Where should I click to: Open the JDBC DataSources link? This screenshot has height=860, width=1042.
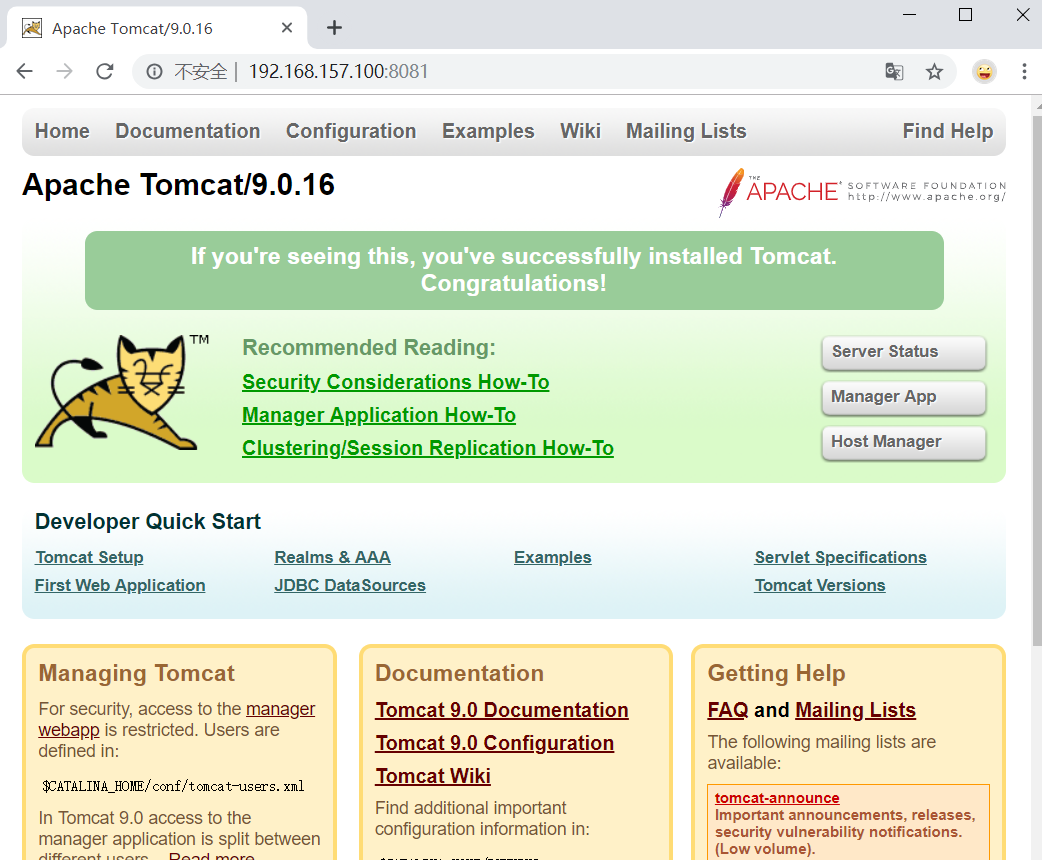350,586
